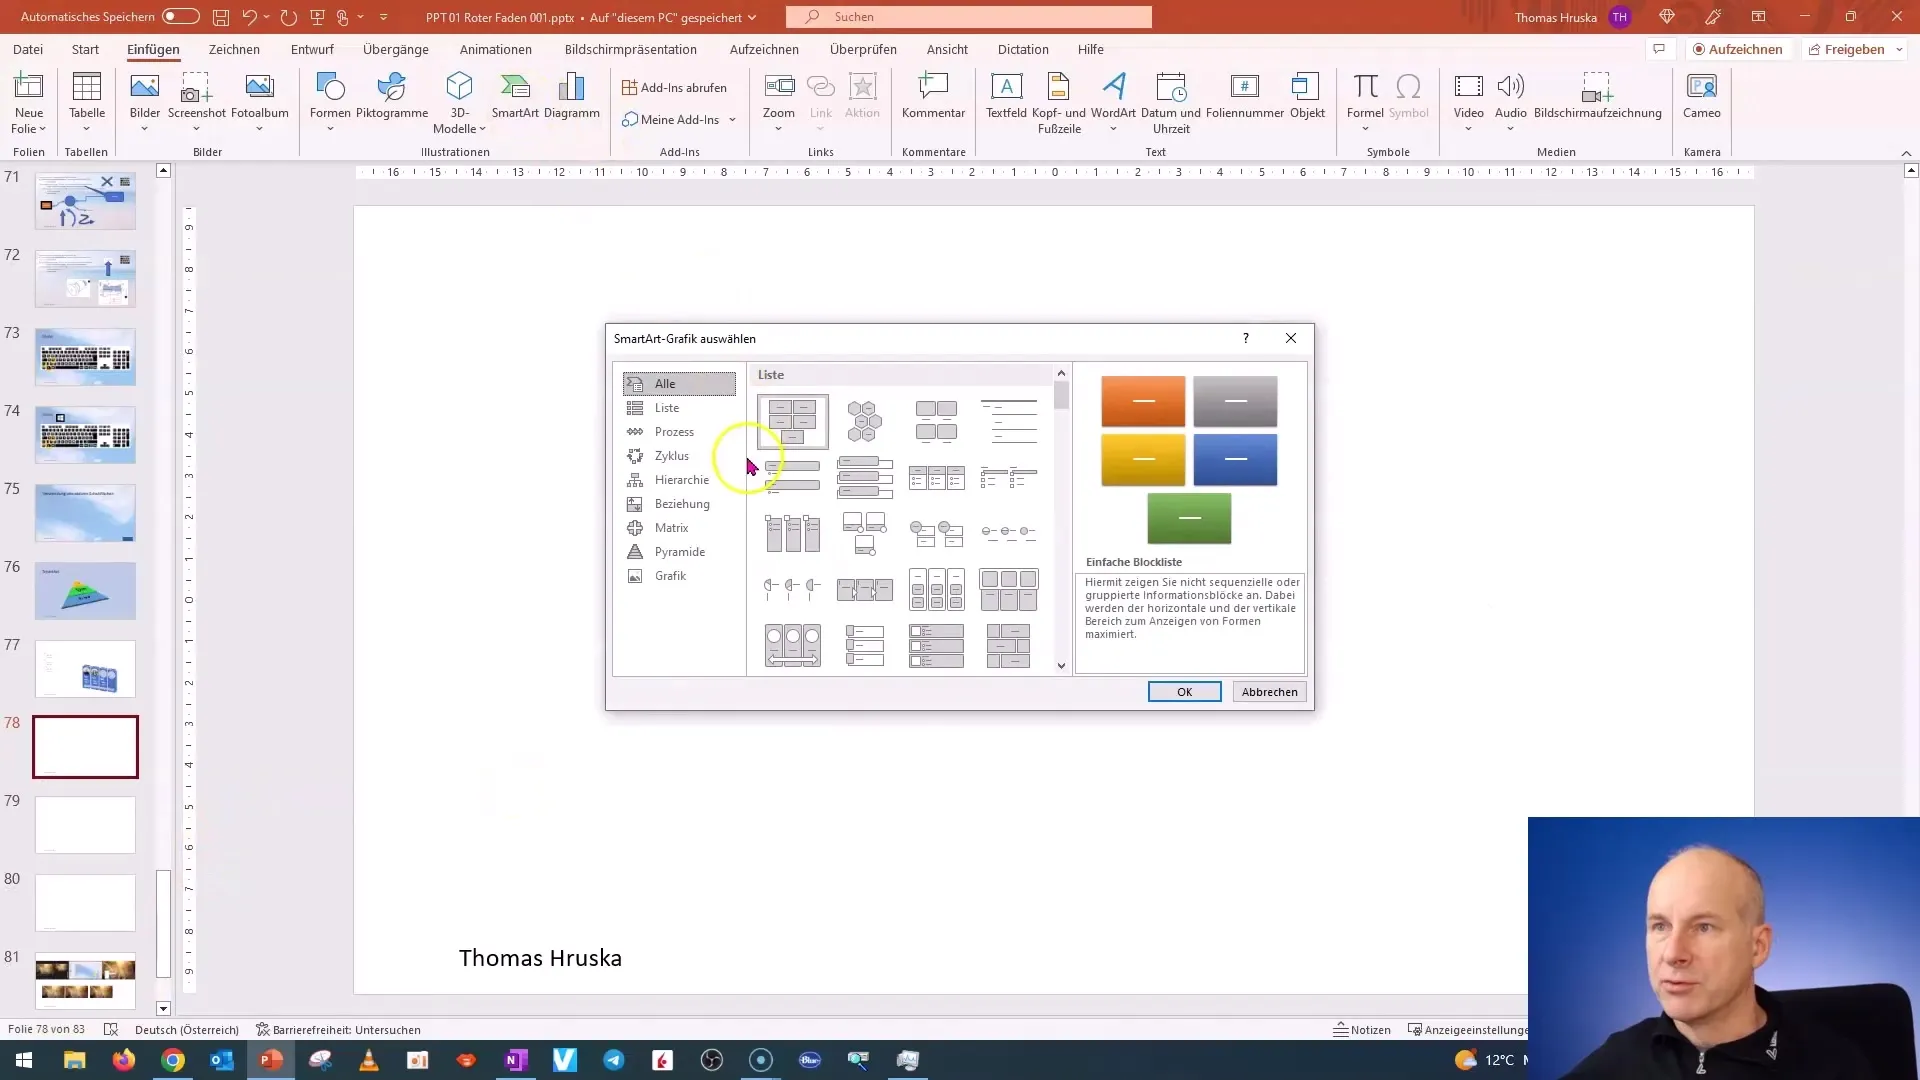Choose the hexagon cluster SmartArt layout
The height and width of the screenshot is (1080, 1920).
pos(865,421)
